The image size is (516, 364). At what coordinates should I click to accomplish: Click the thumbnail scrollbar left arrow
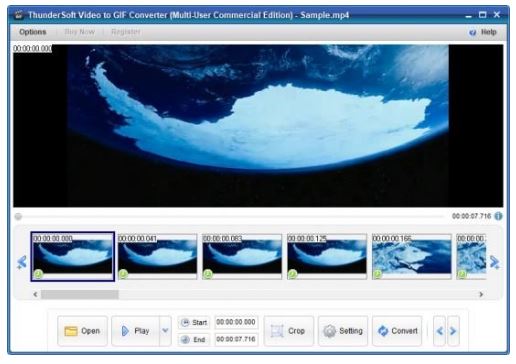tap(35, 294)
